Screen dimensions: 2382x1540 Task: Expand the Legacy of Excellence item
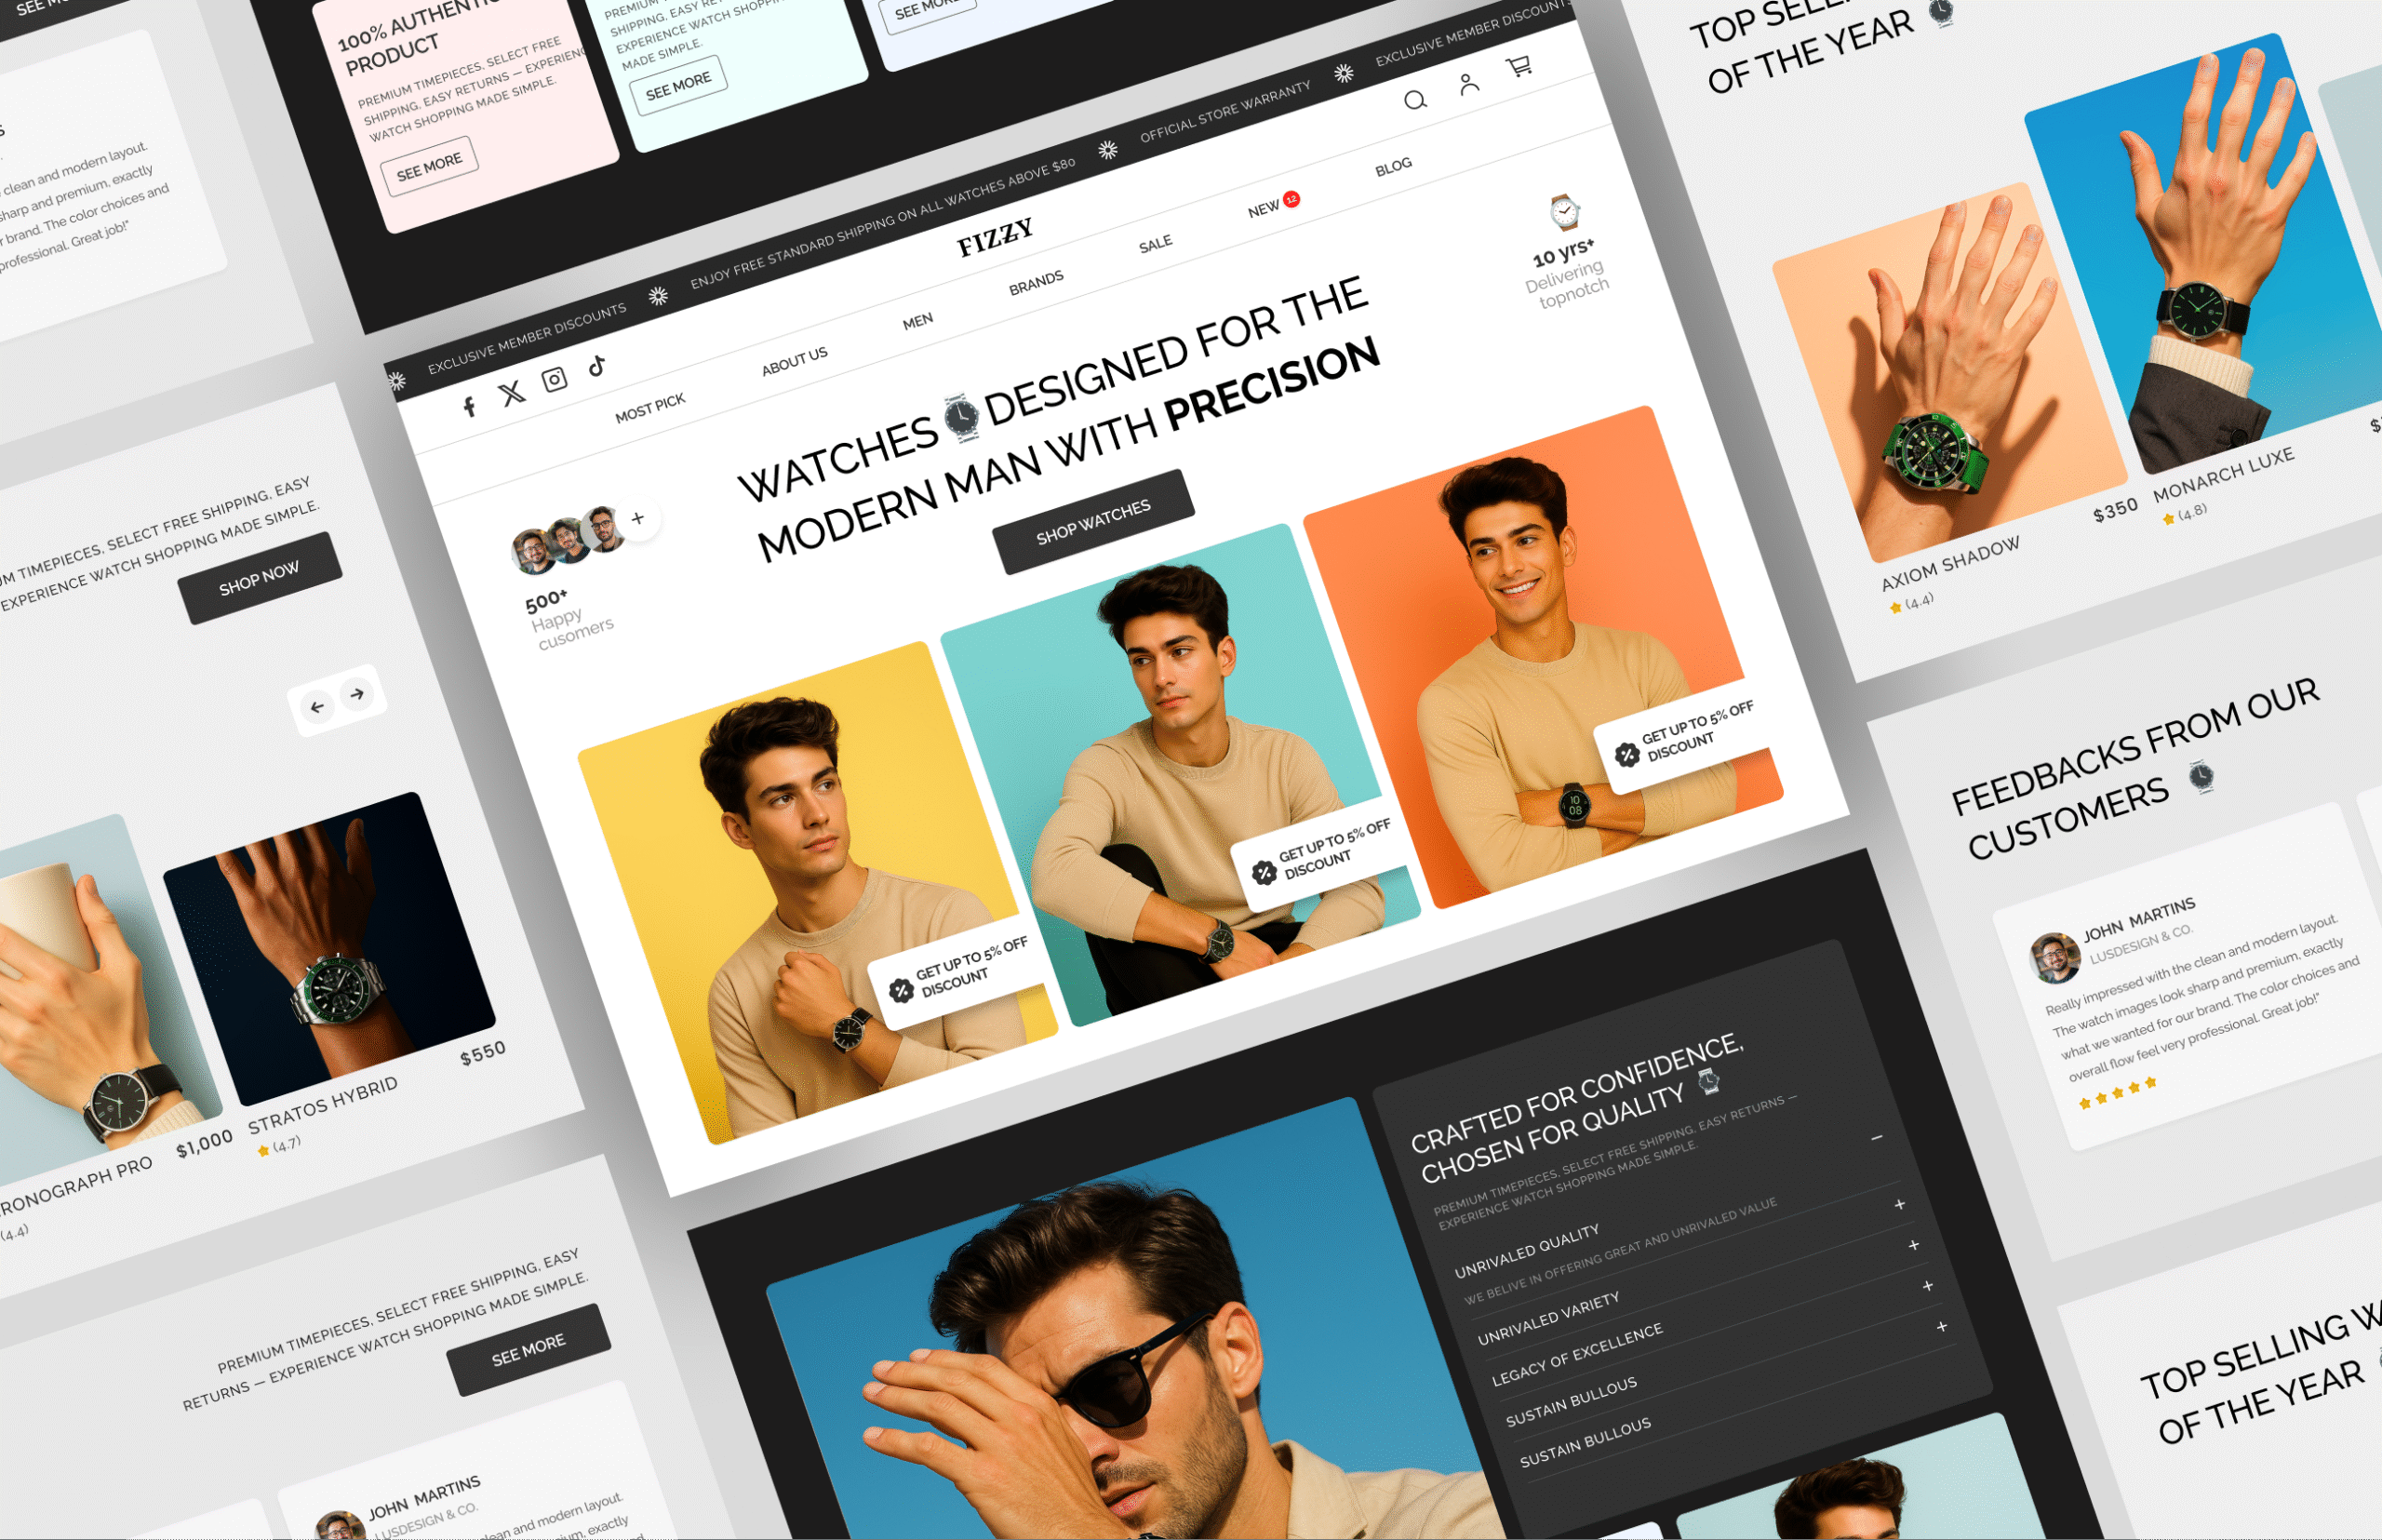tap(1927, 1286)
